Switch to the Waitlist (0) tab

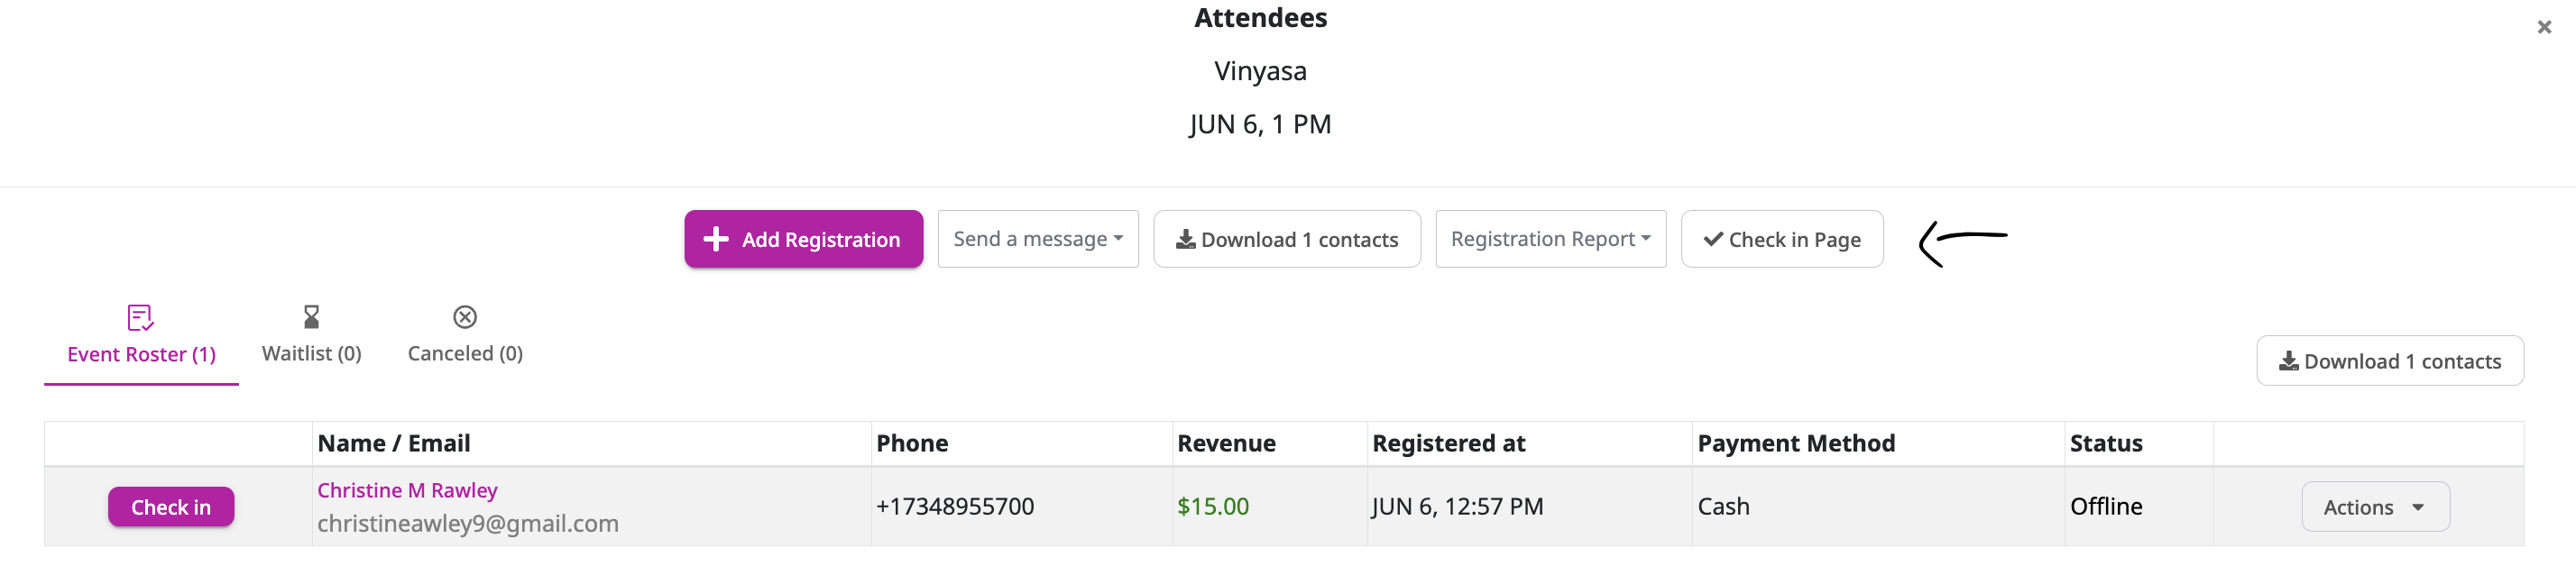click(312, 336)
